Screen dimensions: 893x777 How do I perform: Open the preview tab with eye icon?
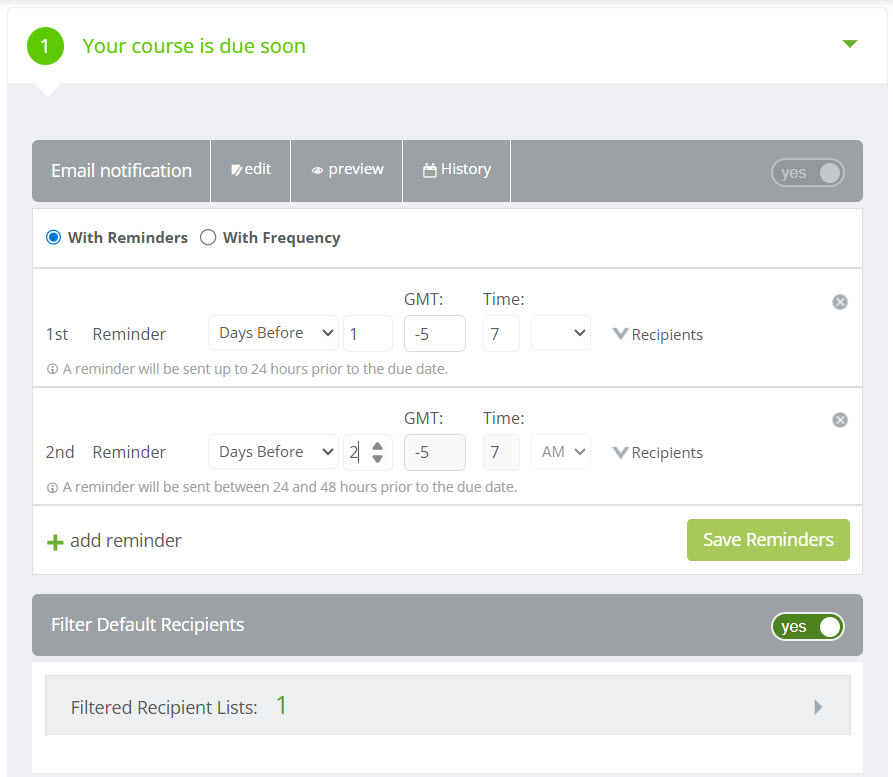[347, 169]
